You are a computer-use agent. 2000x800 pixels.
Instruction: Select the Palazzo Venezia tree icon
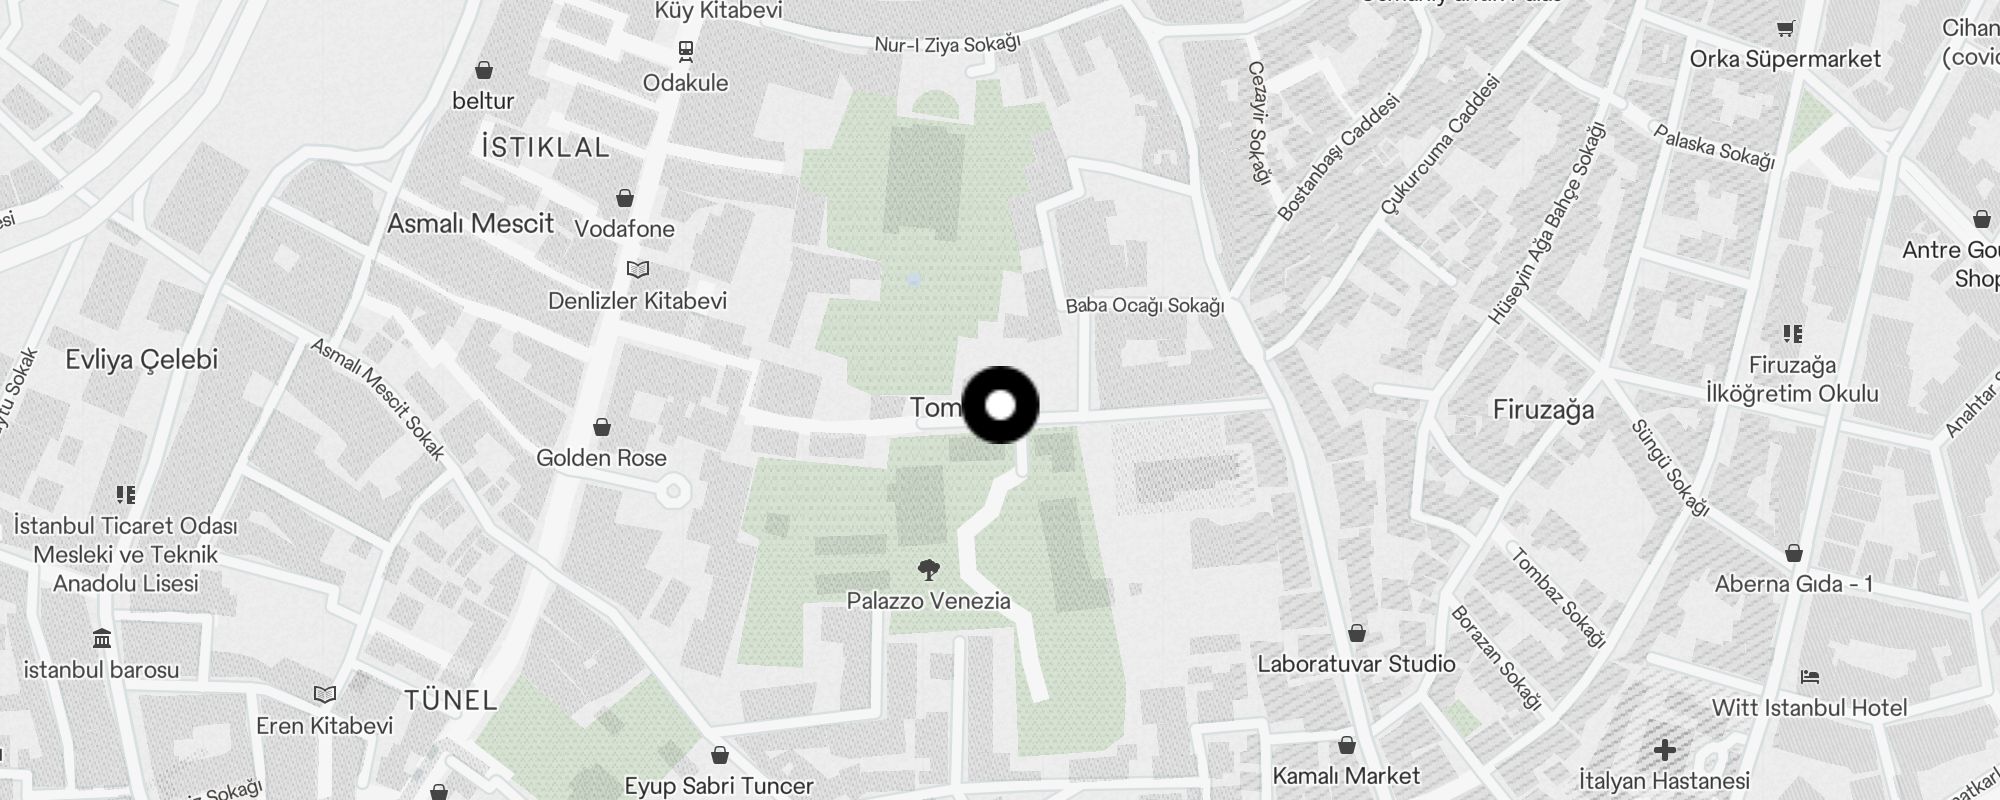click(929, 571)
